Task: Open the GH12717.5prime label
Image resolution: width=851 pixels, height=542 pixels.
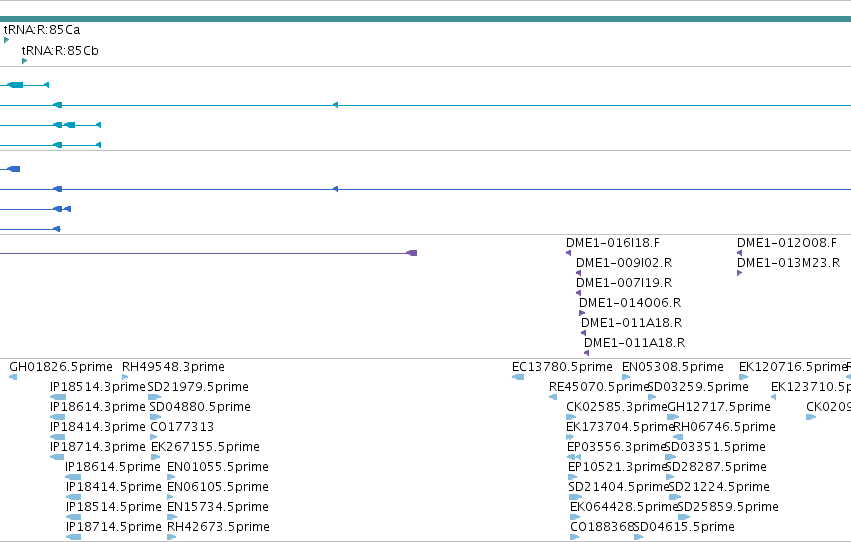Action: click(x=719, y=407)
